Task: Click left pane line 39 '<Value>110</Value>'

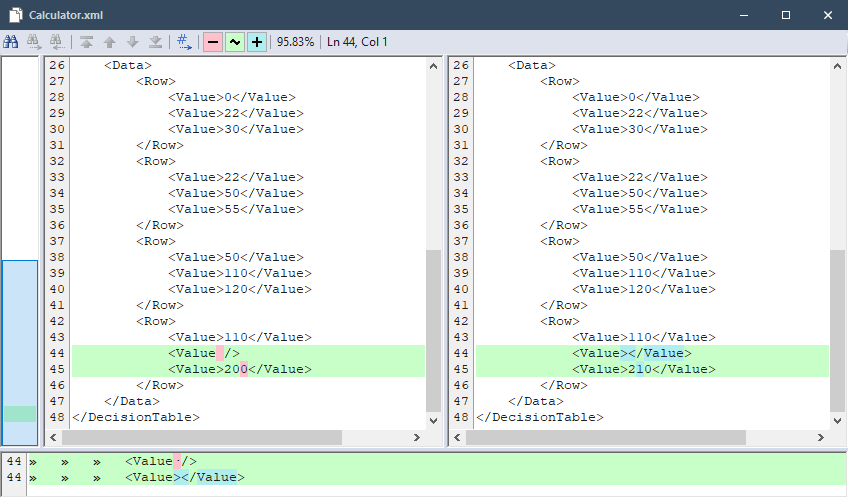Action: click(x=240, y=273)
